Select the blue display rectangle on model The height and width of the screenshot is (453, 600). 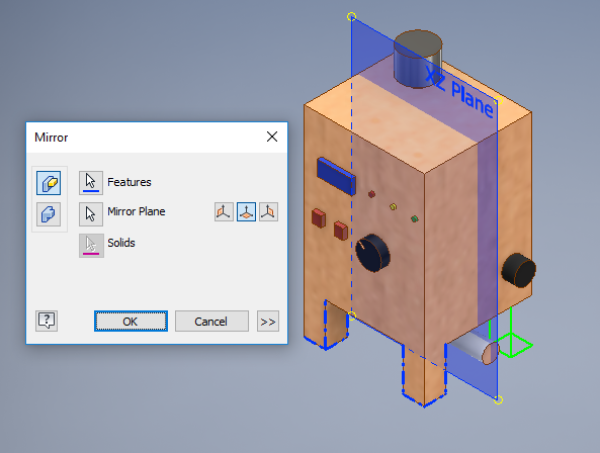[336, 176]
